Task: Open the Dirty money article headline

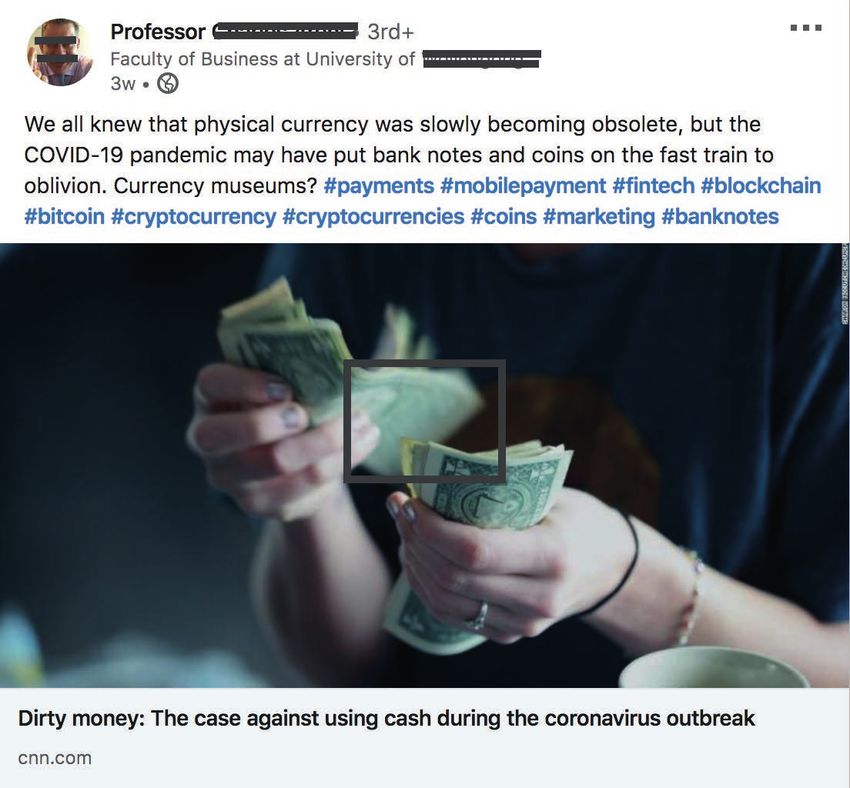Action: (x=387, y=718)
